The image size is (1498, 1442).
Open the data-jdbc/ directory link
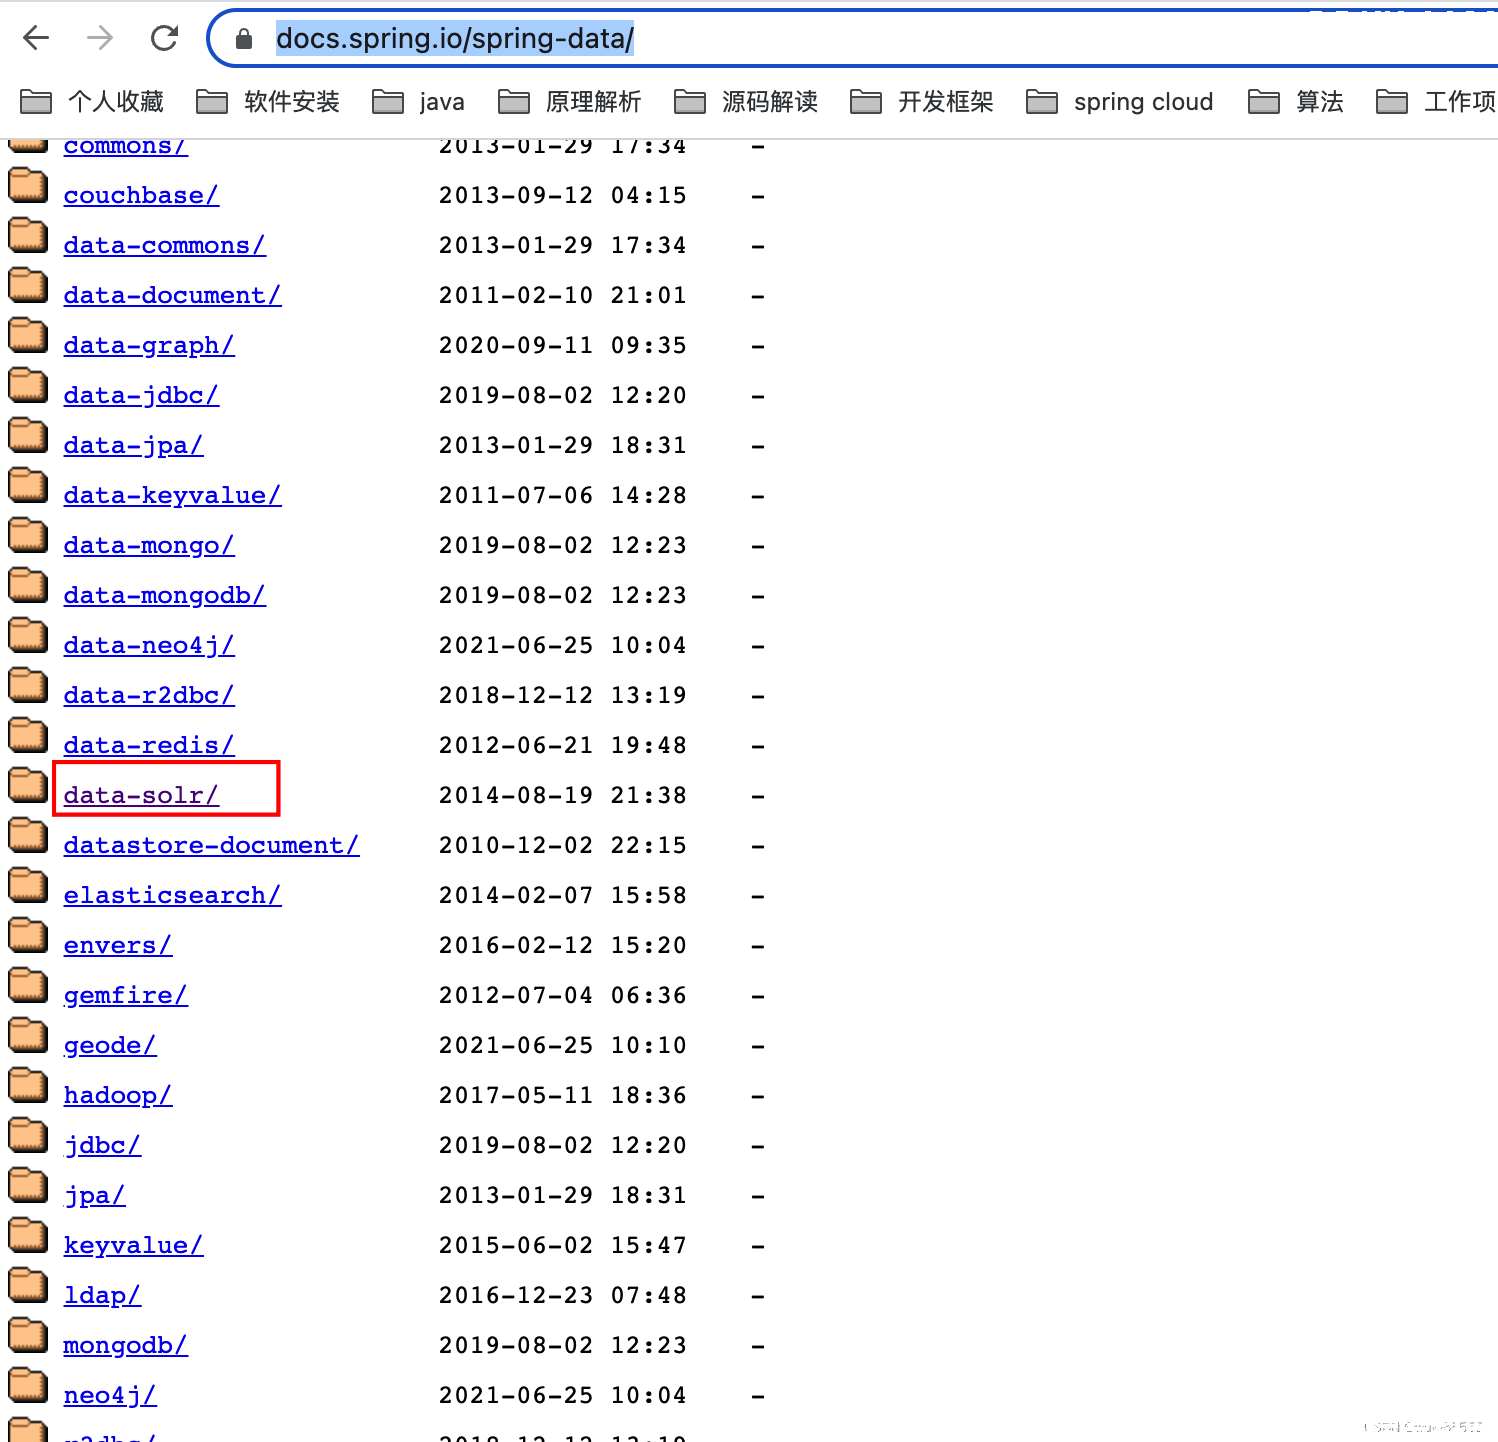click(x=141, y=395)
